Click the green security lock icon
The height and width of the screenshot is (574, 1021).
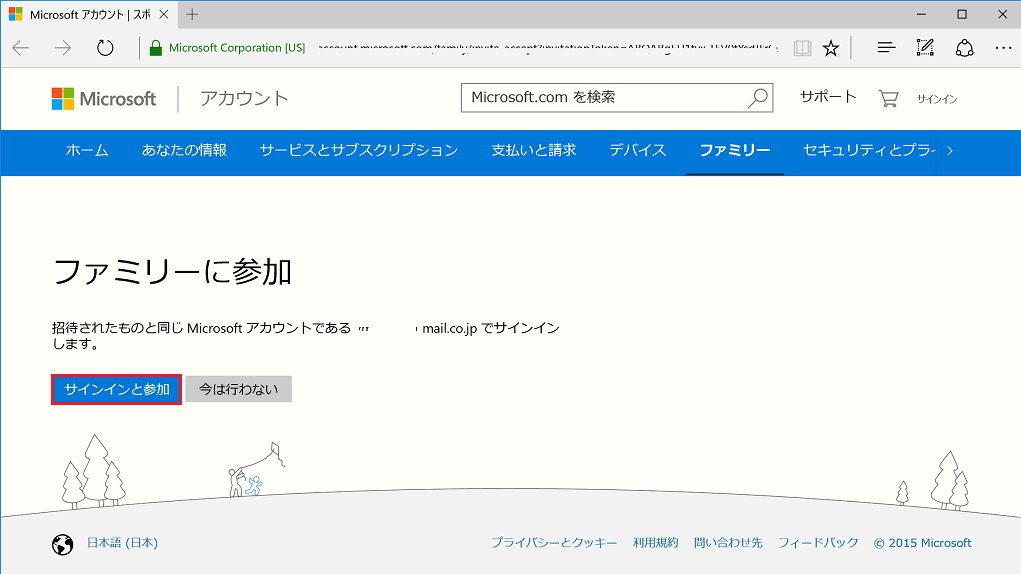[156, 48]
